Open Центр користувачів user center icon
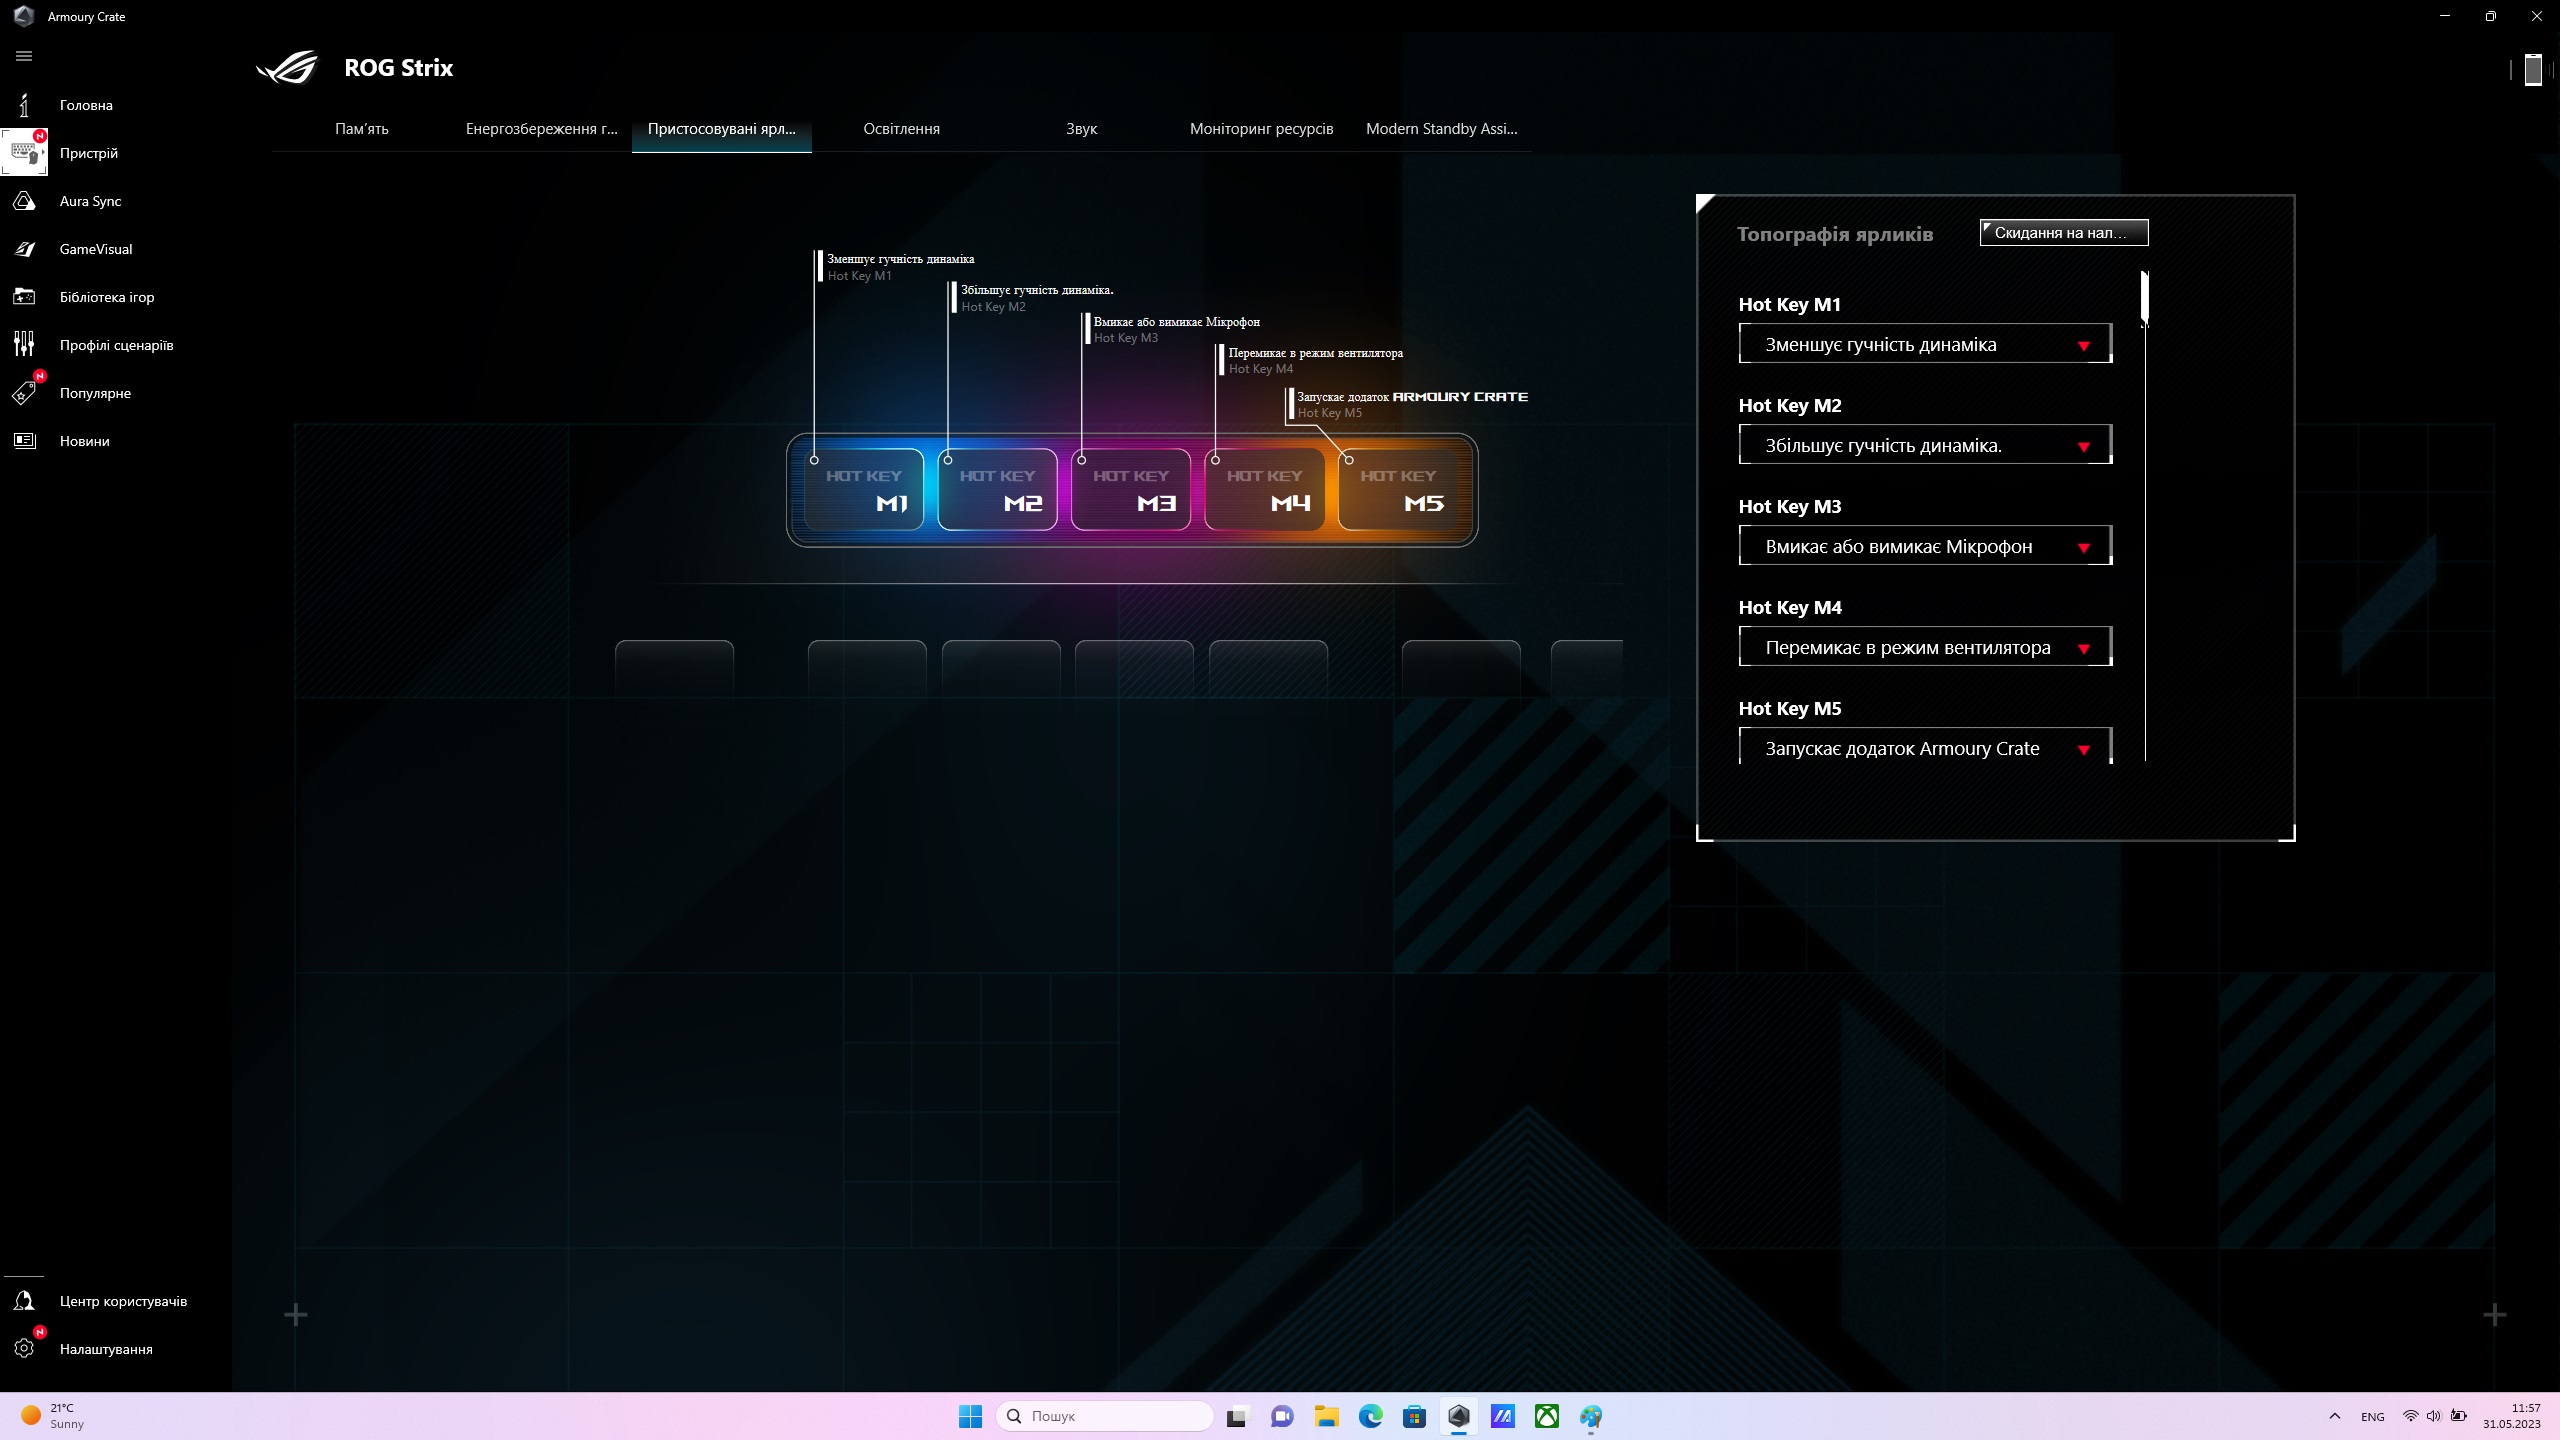 24,1301
